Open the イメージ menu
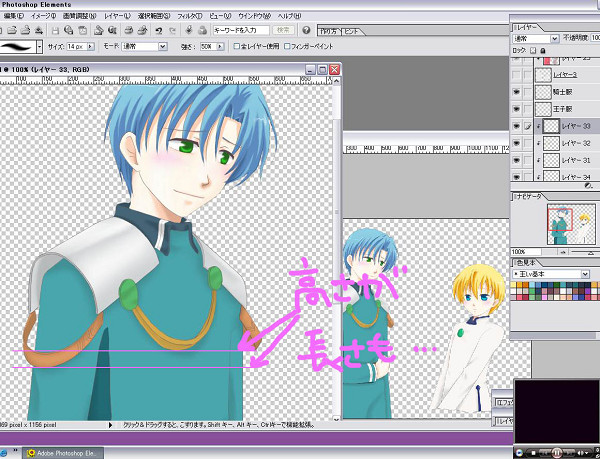Viewport: 600px width, 459px height. click(x=43, y=16)
